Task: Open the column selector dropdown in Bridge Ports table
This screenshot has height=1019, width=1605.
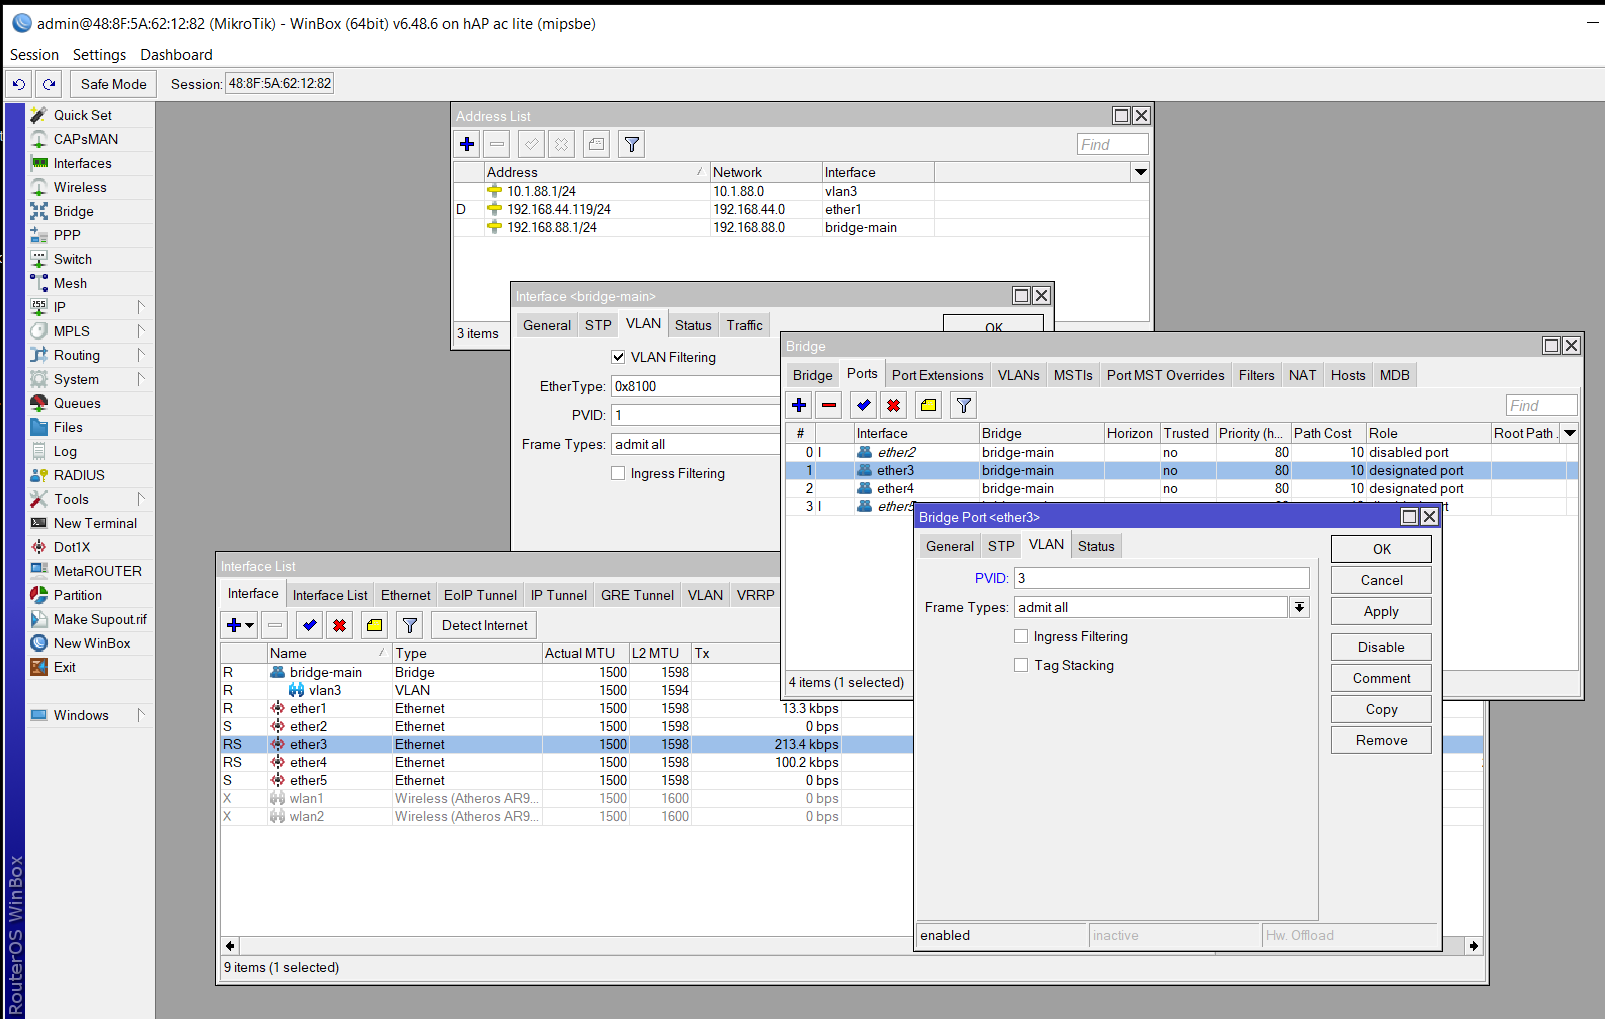Action: (1570, 433)
